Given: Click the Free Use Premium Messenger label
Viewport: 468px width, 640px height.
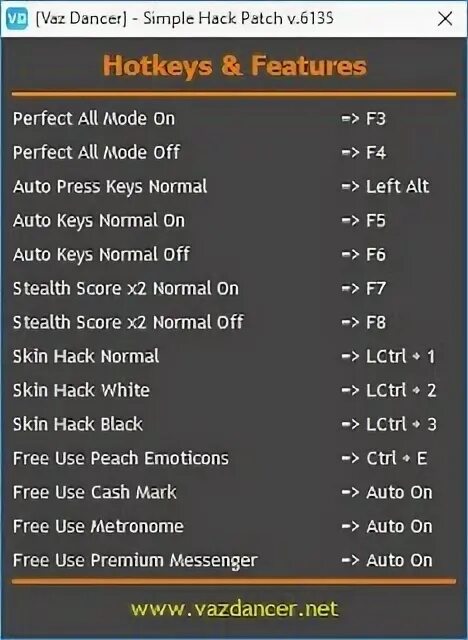Looking at the screenshot, I should [x=135, y=561].
